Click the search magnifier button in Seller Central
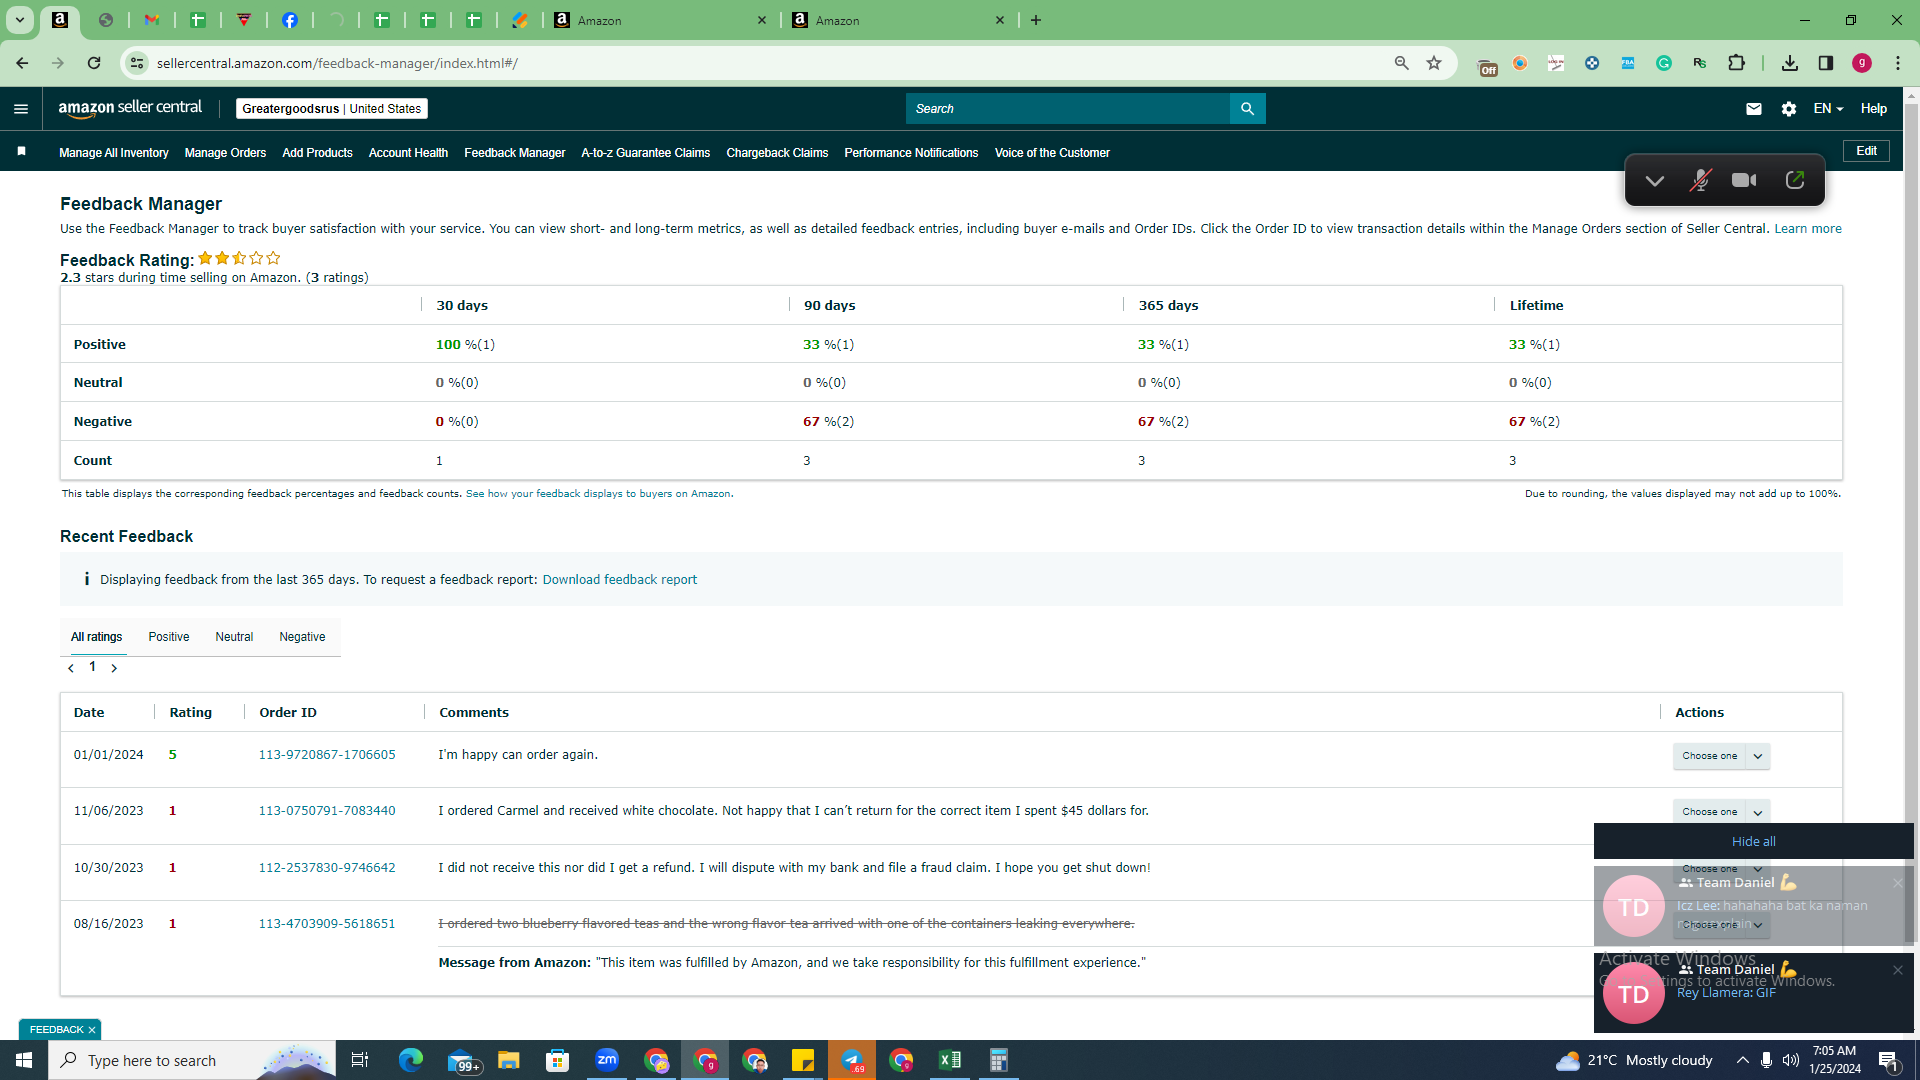The image size is (1920, 1080). [1247, 109]
